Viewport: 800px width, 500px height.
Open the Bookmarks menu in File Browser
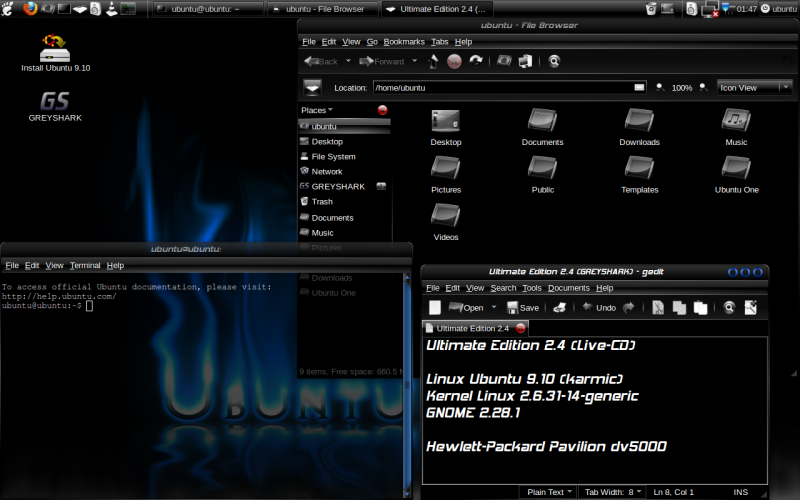pos(404,41)
